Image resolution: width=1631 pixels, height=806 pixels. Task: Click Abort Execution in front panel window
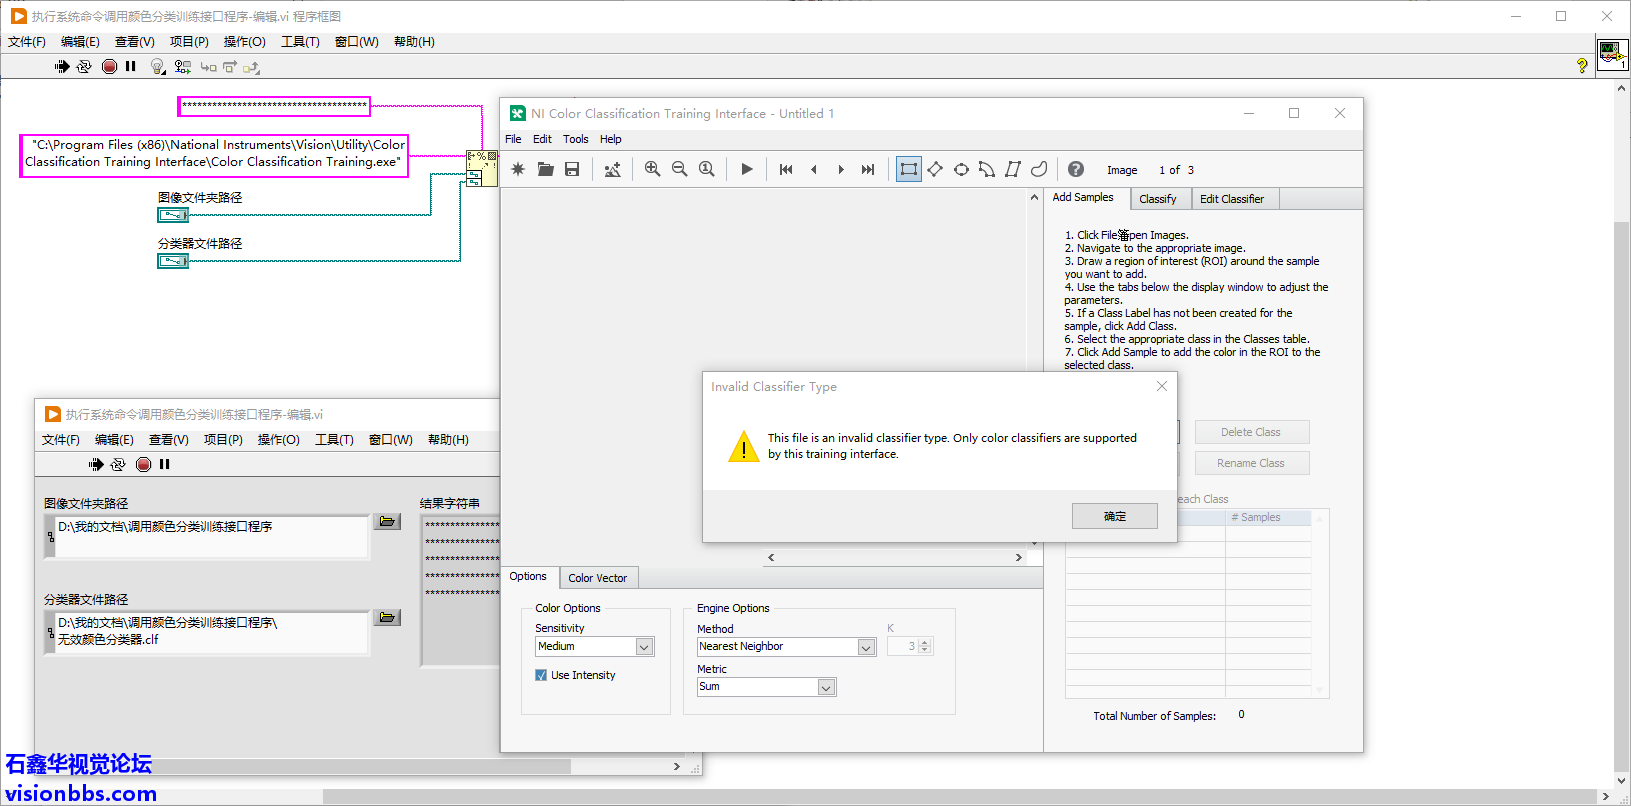pyautogui.click(x=143, y=465)
